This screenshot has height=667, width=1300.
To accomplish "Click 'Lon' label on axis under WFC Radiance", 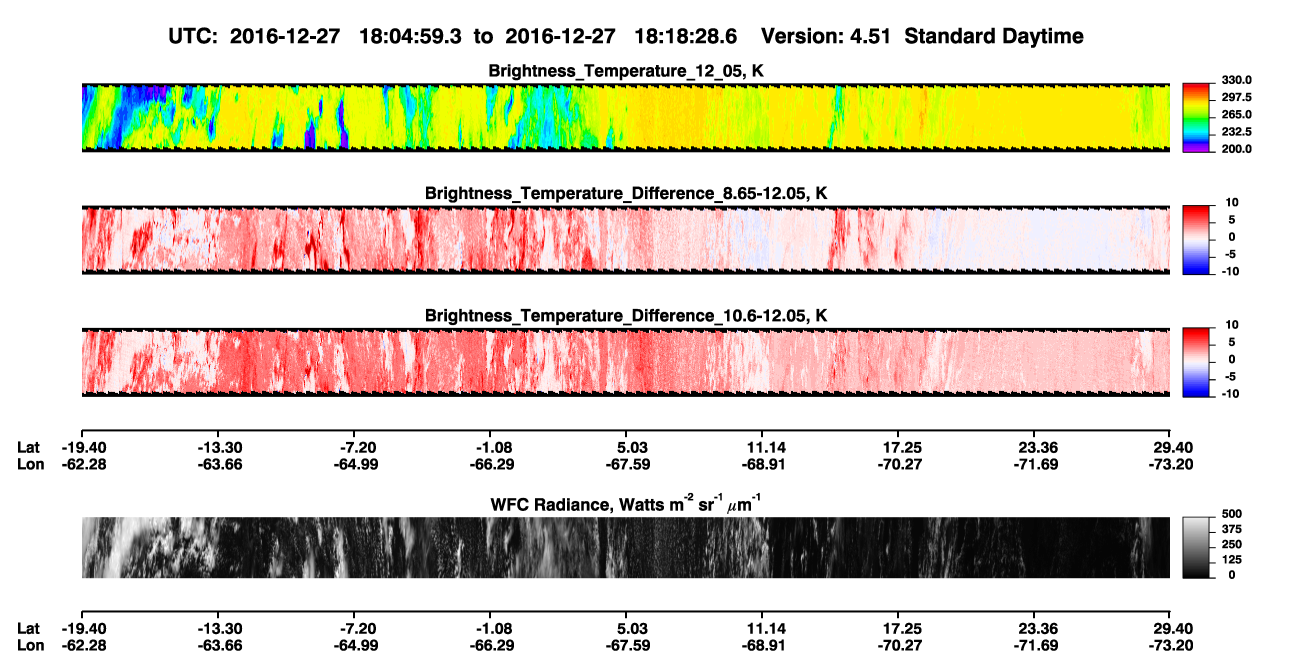I will click(x=30, y=645).
